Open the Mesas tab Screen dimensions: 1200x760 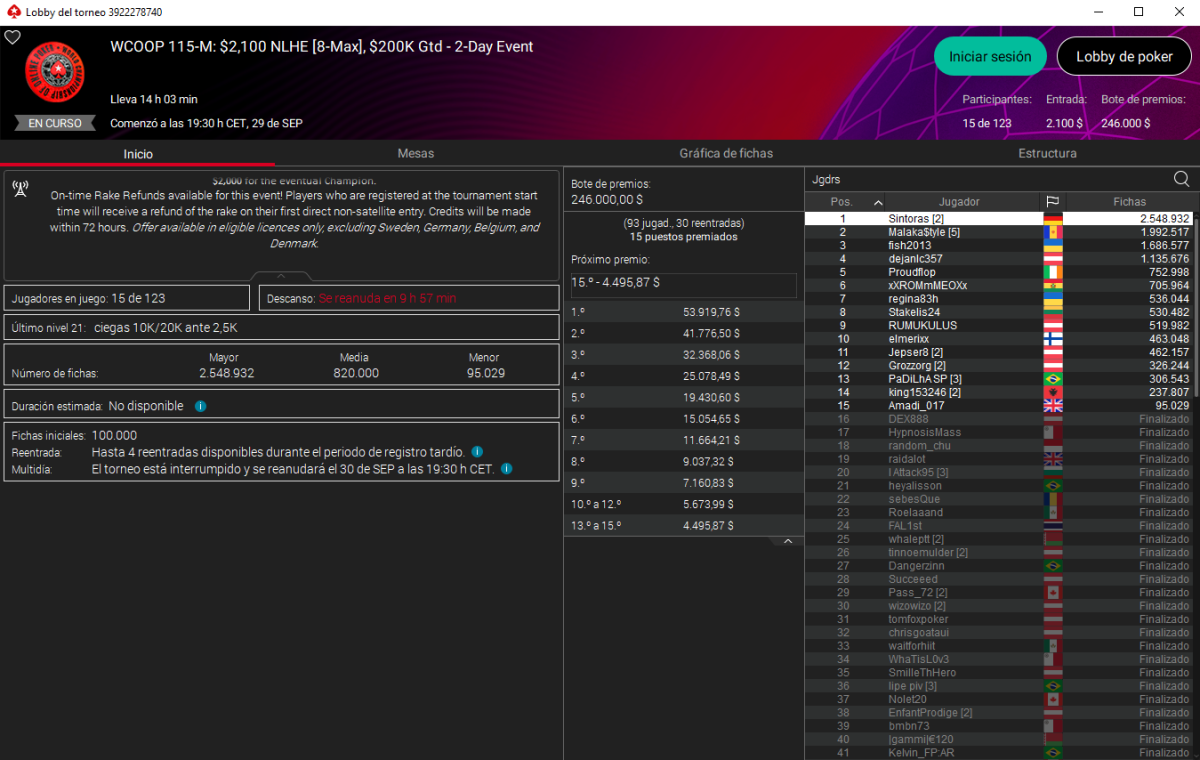click(416, 153)
